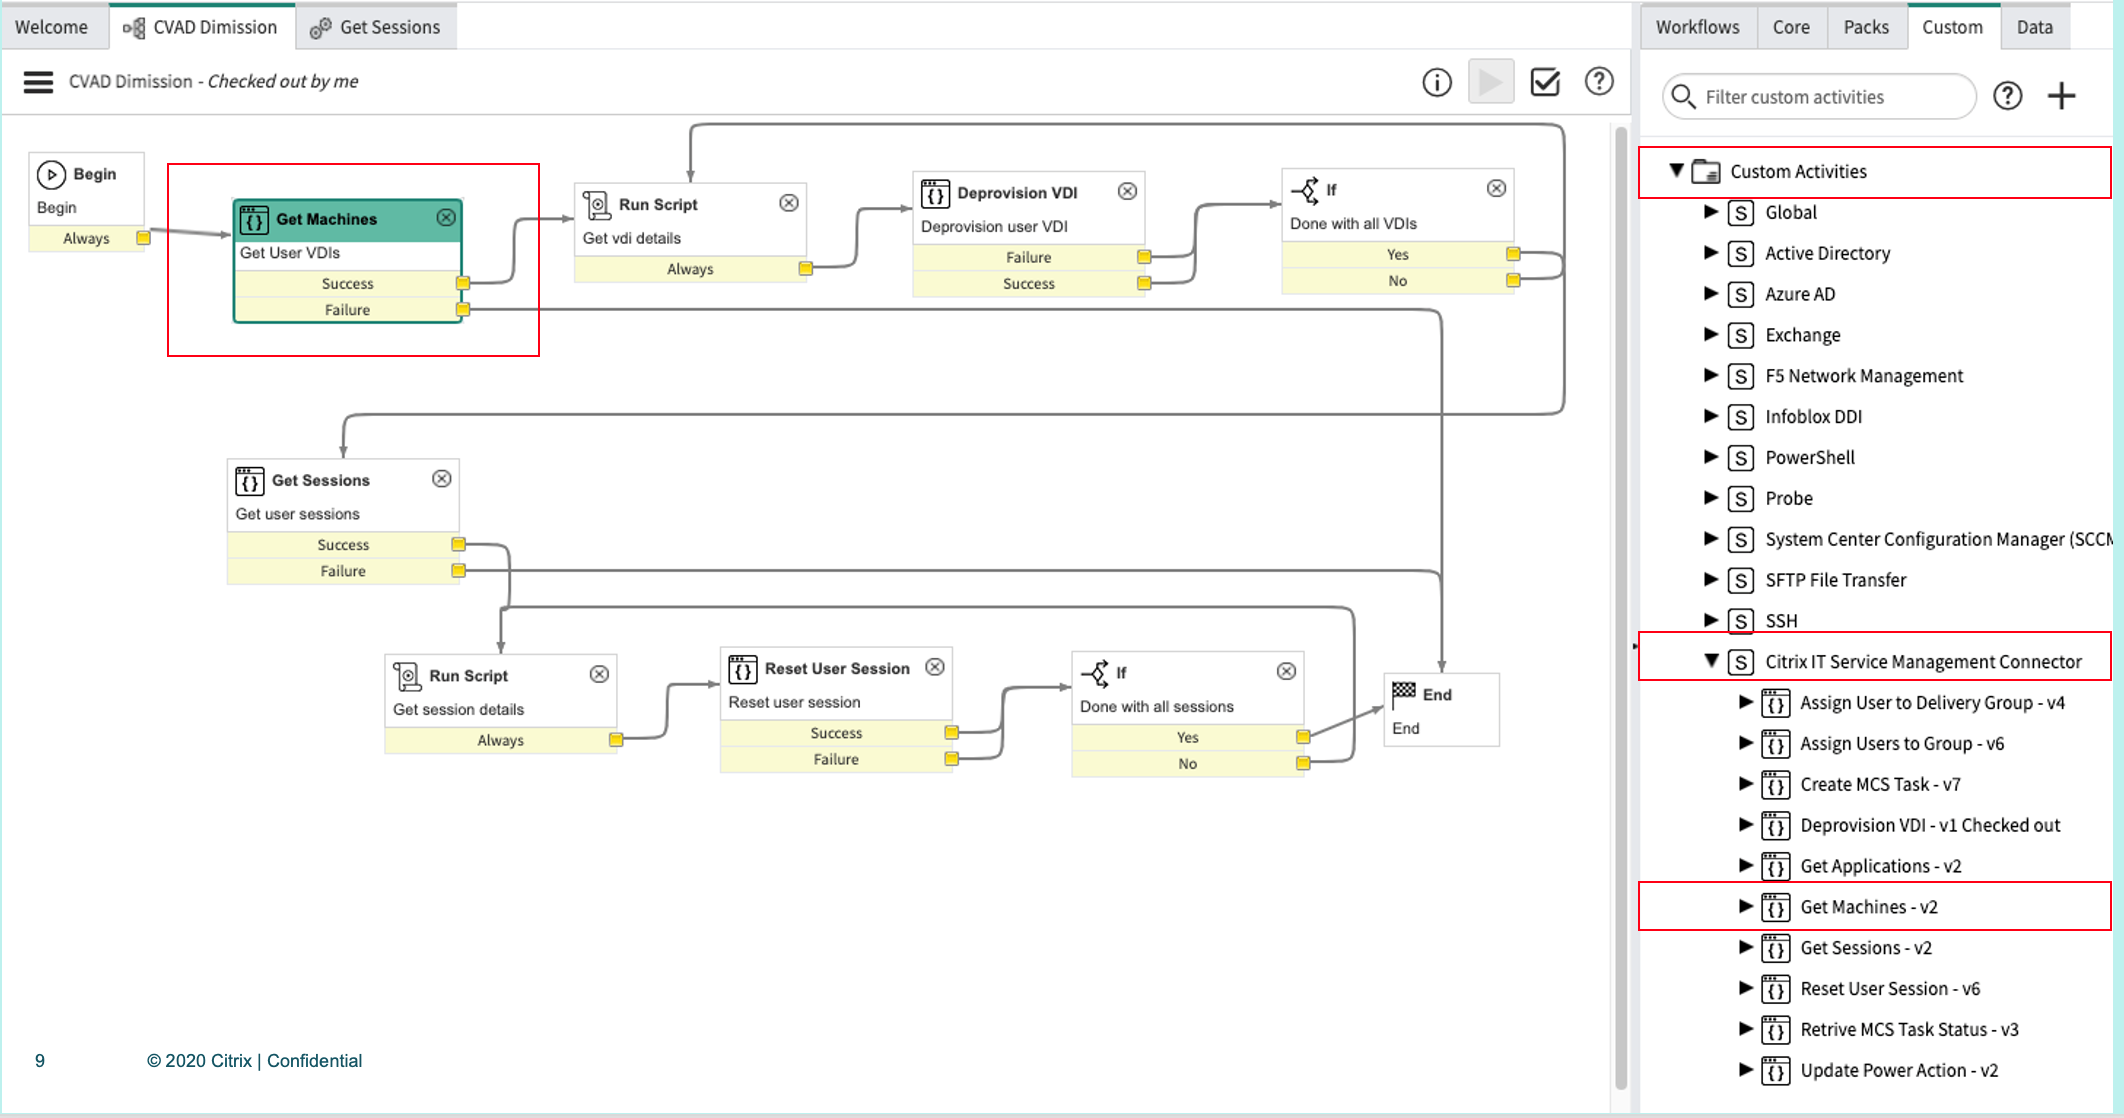Click the canvas vertical scrollbar
2124x1118 pixels.
pos(1620,600)
